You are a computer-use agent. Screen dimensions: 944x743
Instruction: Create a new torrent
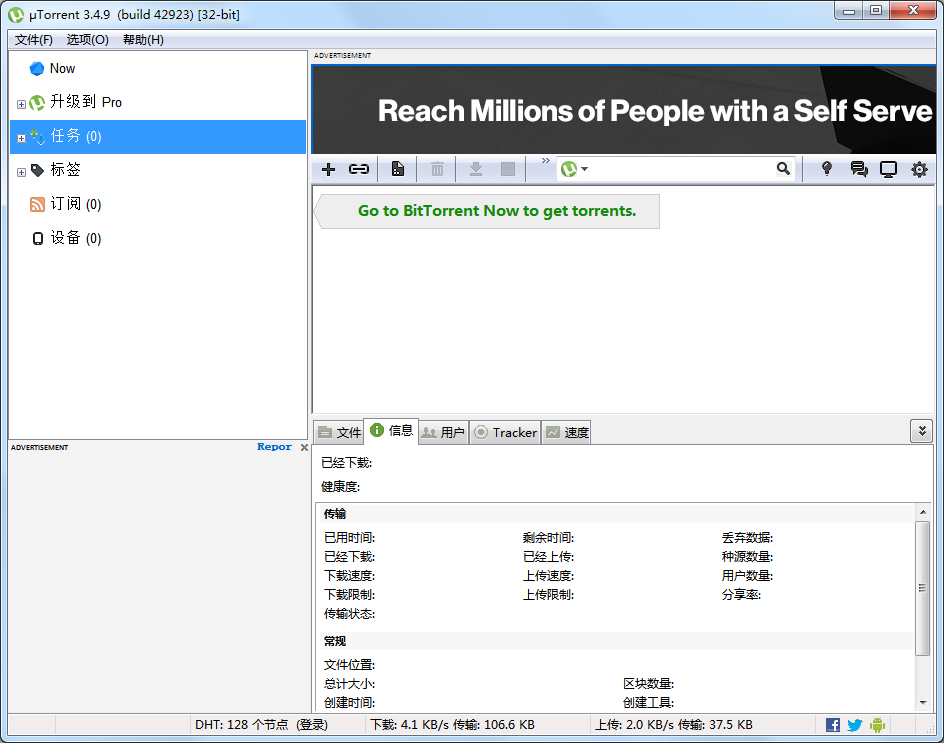point(397,169)
